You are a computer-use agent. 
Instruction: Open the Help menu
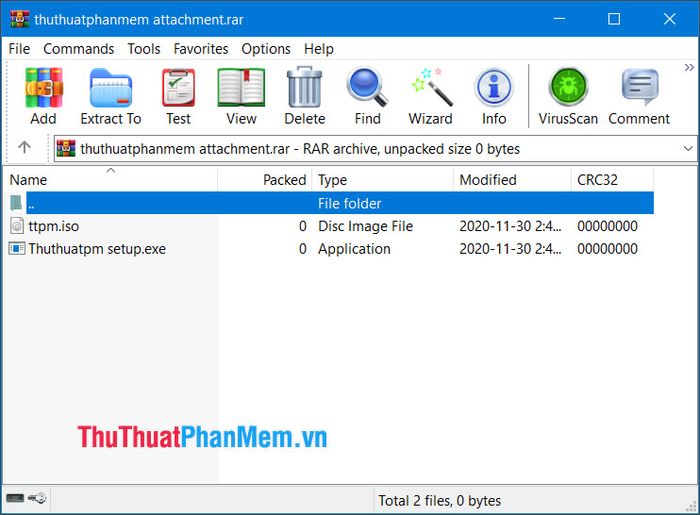[x=319, y=49]
